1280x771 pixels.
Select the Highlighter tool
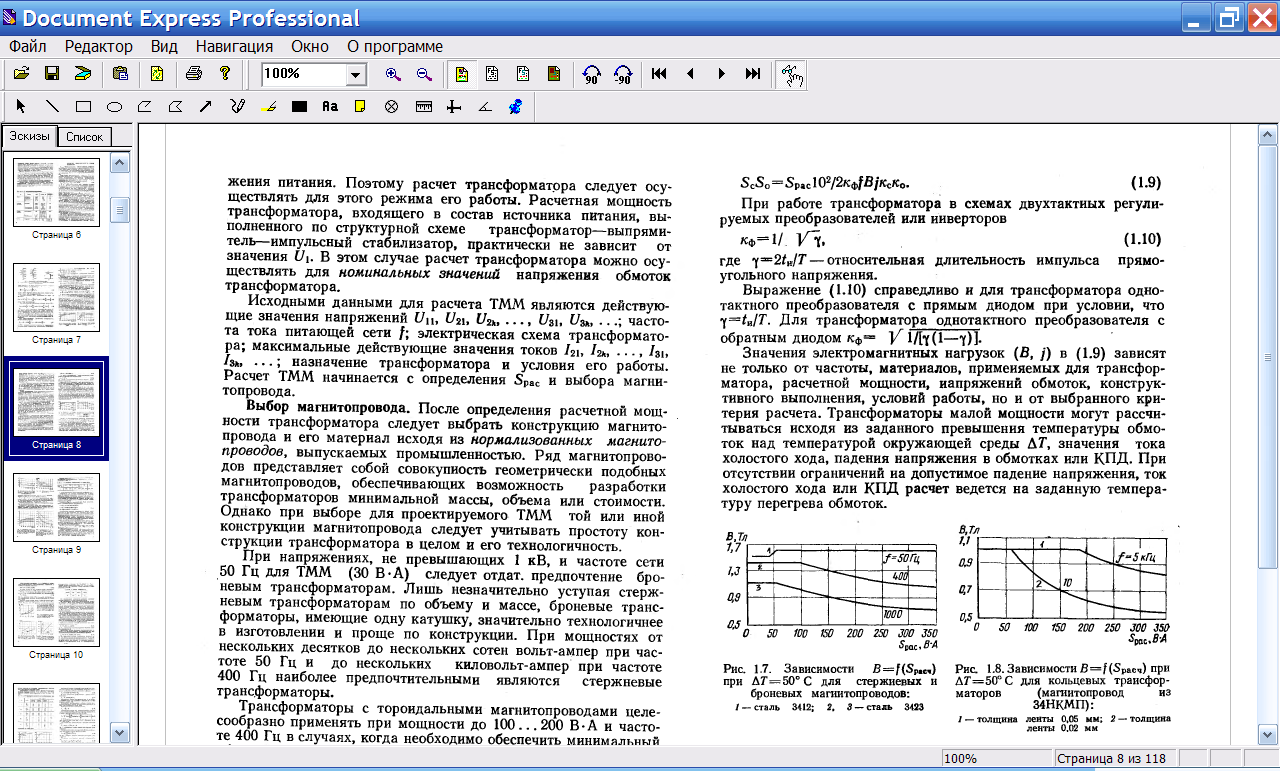268,106
